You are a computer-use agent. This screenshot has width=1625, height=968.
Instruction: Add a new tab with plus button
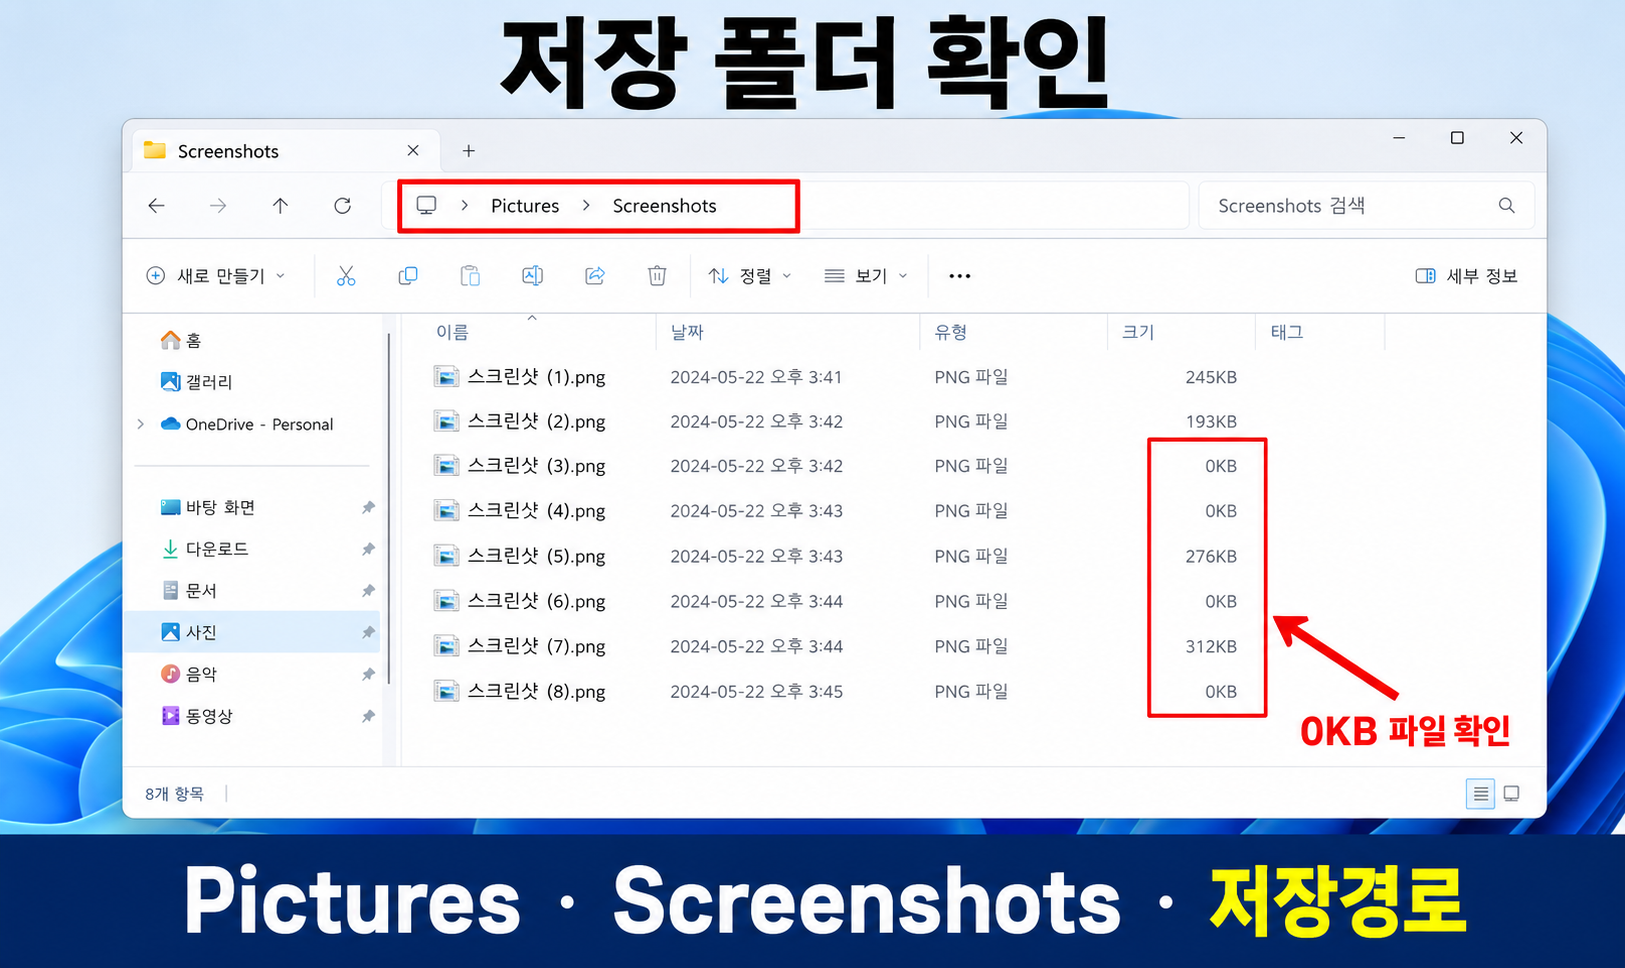pos(469,151)
